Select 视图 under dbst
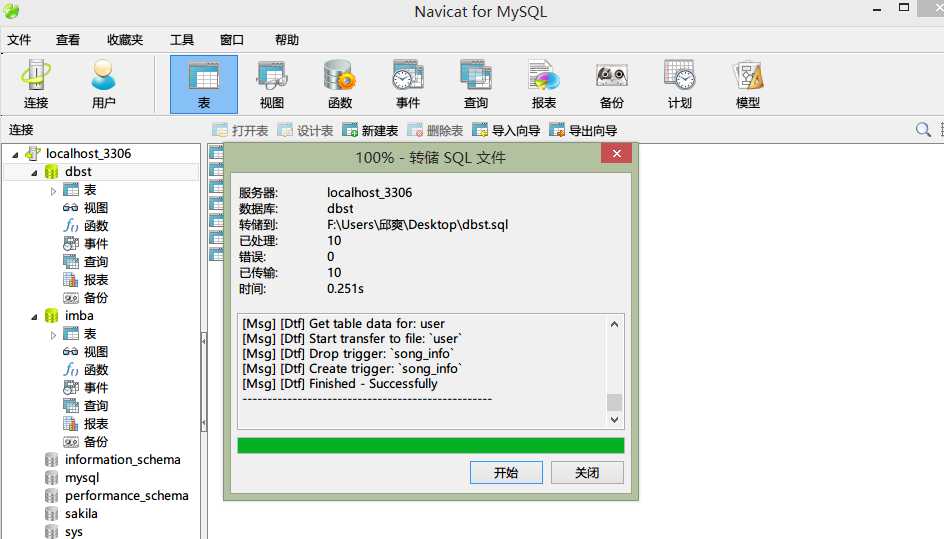Image resolution: width=944 pixels, height=539 pixels. [x=96, y=208]
